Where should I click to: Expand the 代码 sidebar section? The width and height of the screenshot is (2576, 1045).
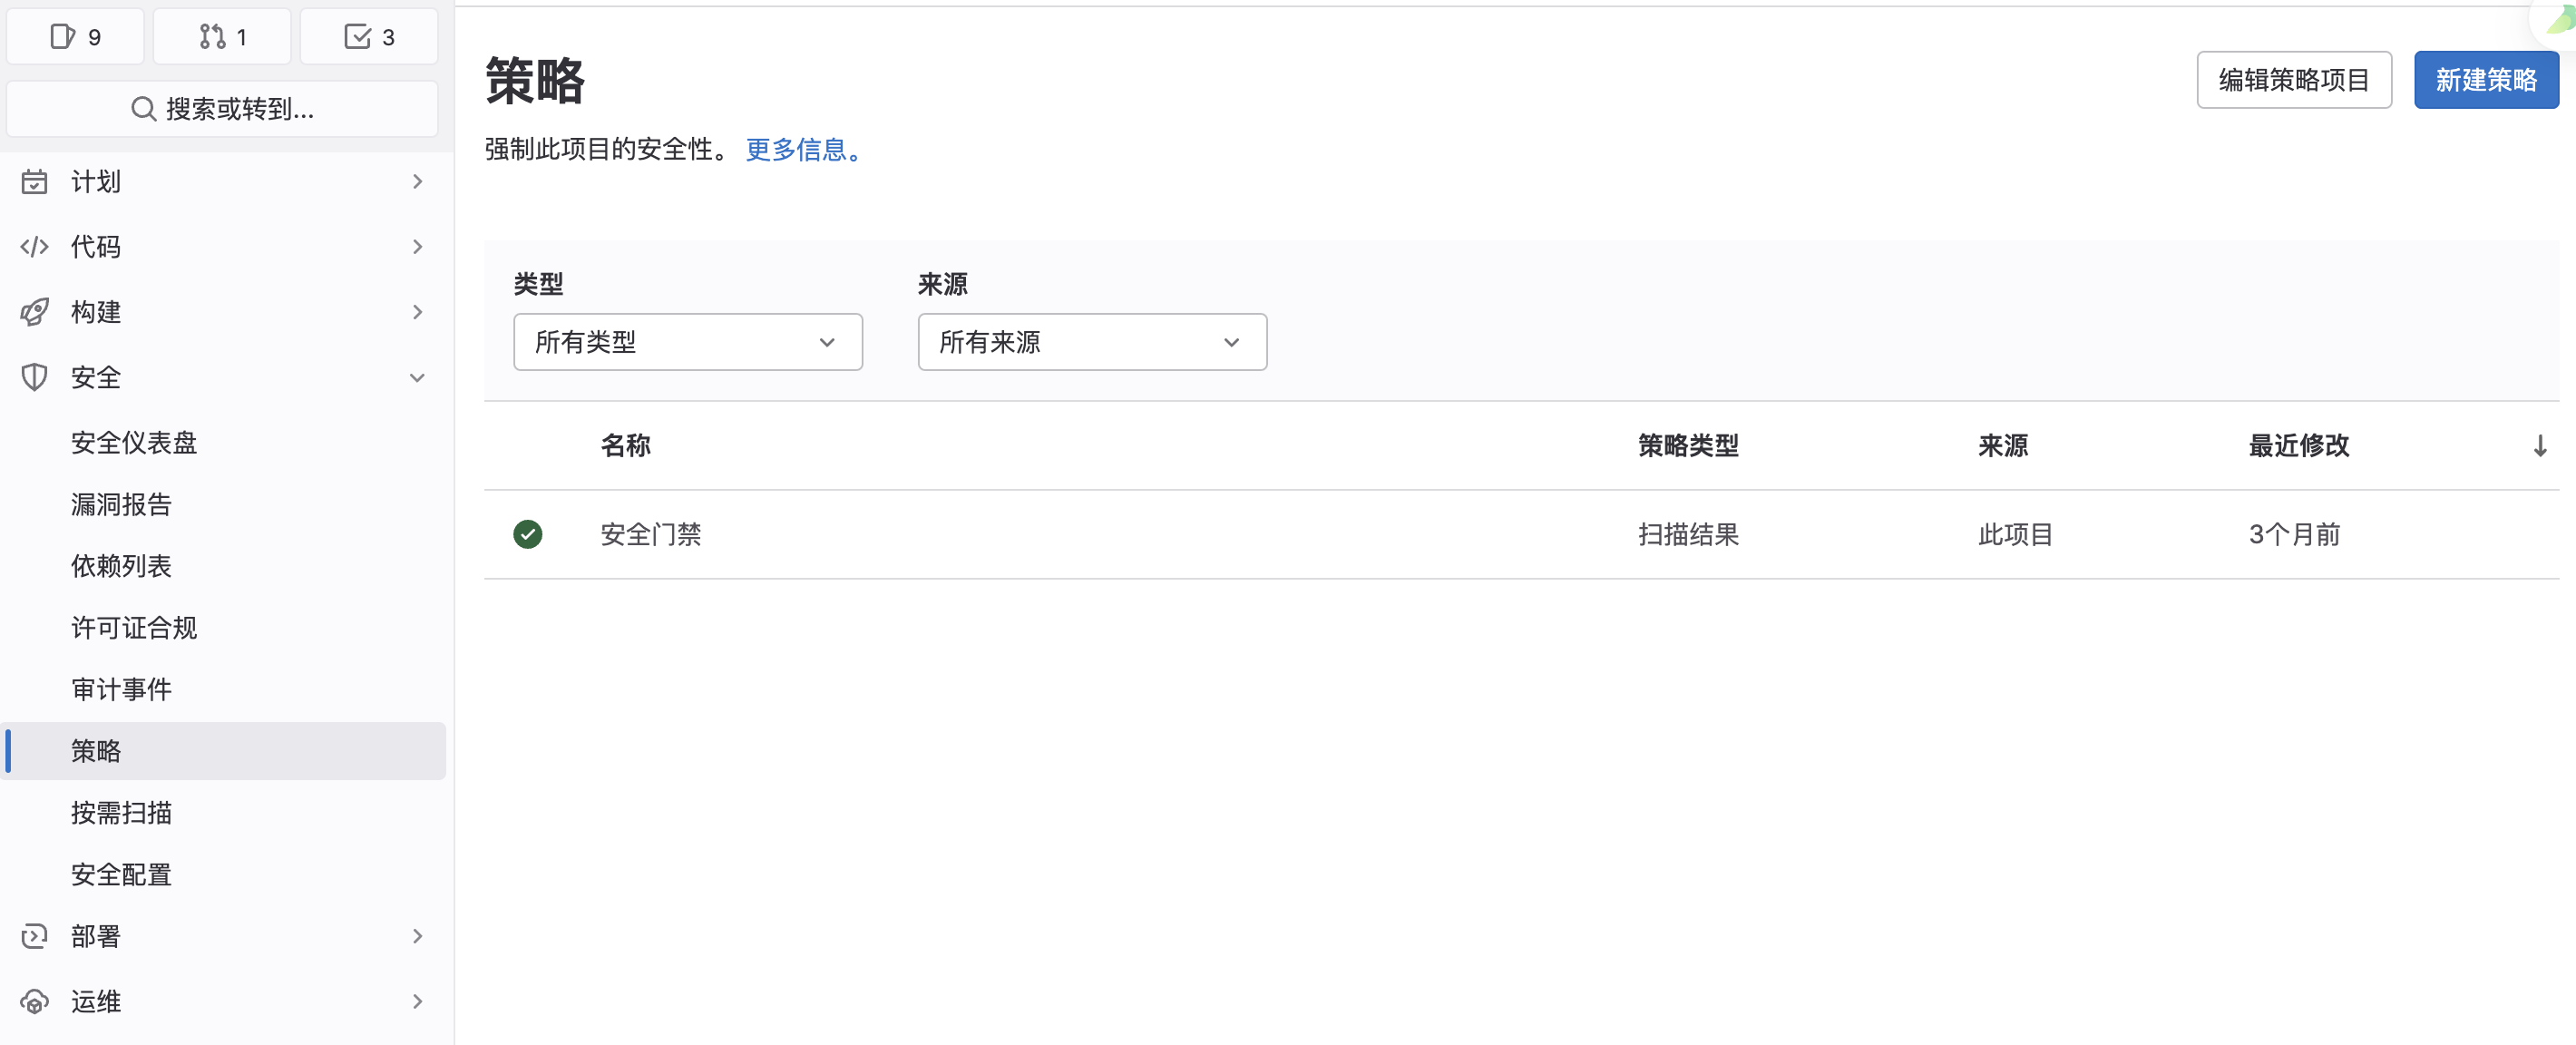coord(417,246)
